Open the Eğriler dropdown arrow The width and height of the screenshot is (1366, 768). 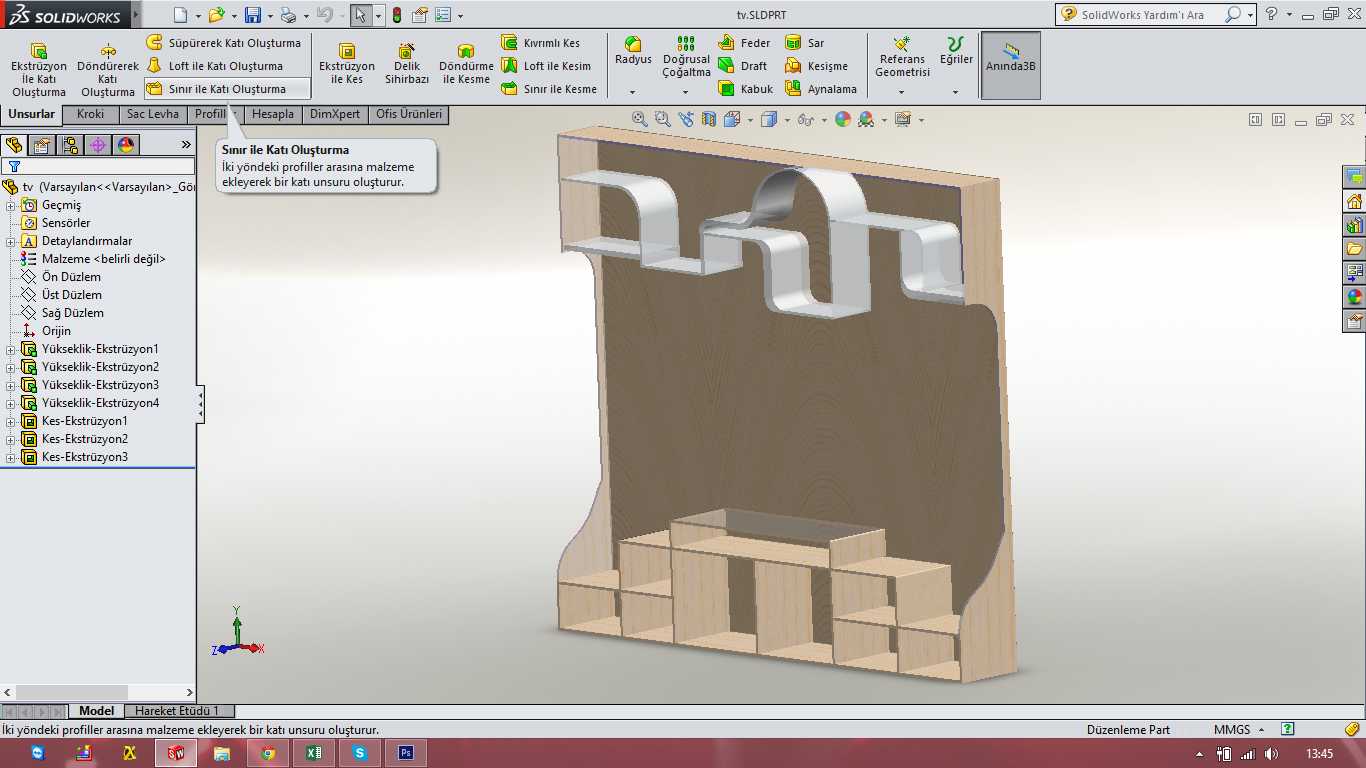coord(956,92)
